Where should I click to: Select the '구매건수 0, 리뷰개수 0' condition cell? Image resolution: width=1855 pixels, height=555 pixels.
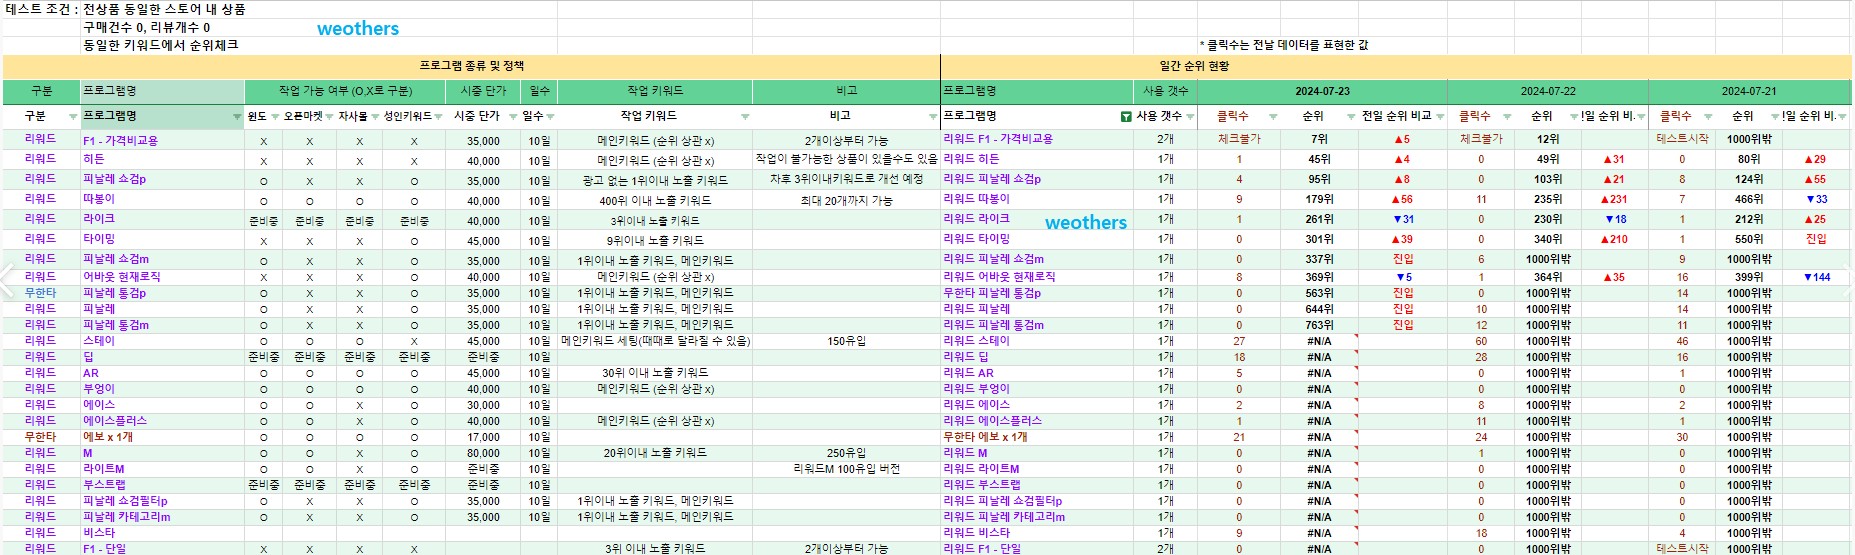pyautogui.click(x=147, y=27)
